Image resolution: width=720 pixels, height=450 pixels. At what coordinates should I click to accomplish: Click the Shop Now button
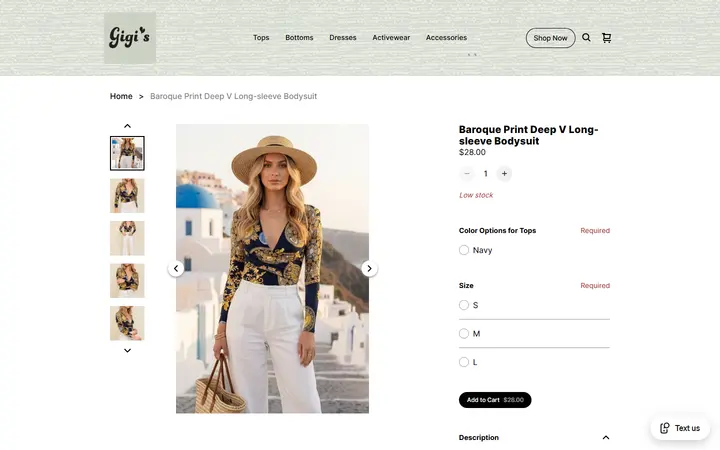click(x=550, y=38)
